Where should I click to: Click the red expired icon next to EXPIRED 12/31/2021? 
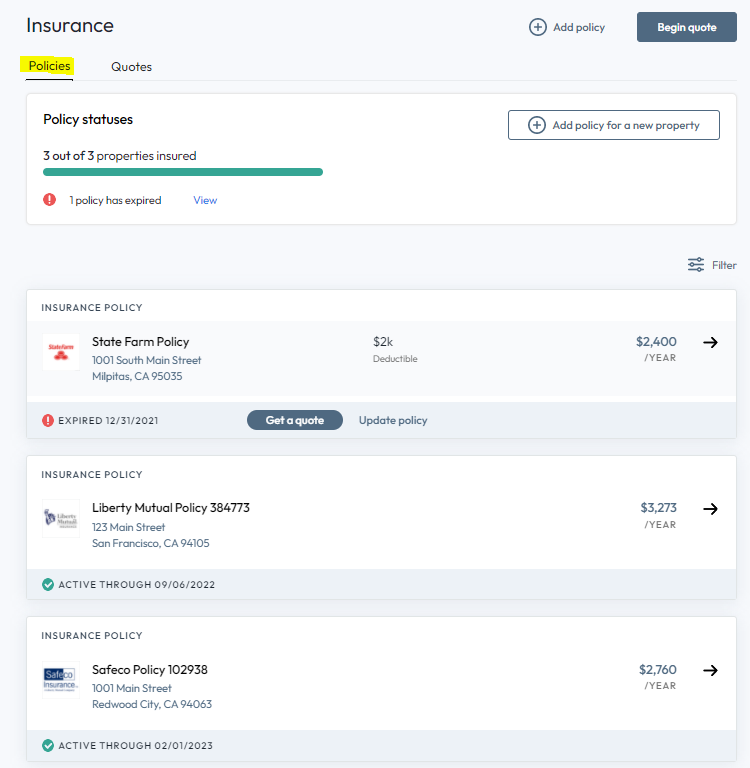click(48, 420)
